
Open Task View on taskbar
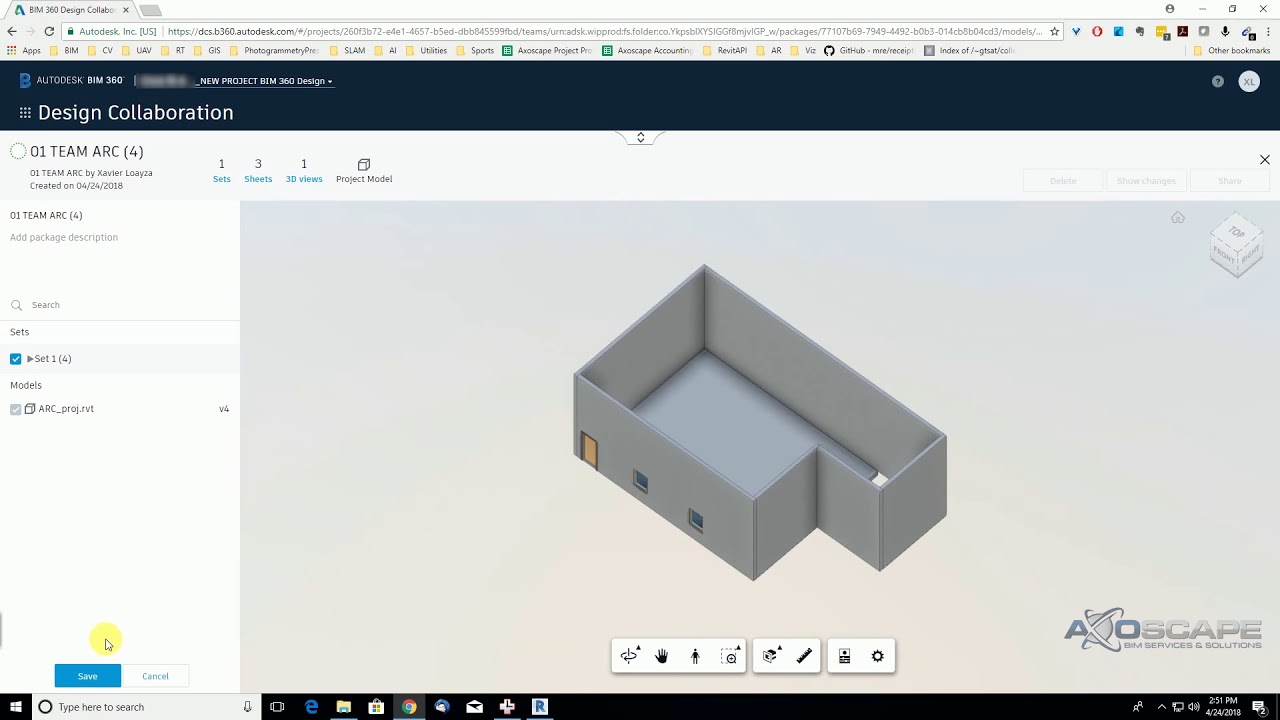tap(277, 707)
